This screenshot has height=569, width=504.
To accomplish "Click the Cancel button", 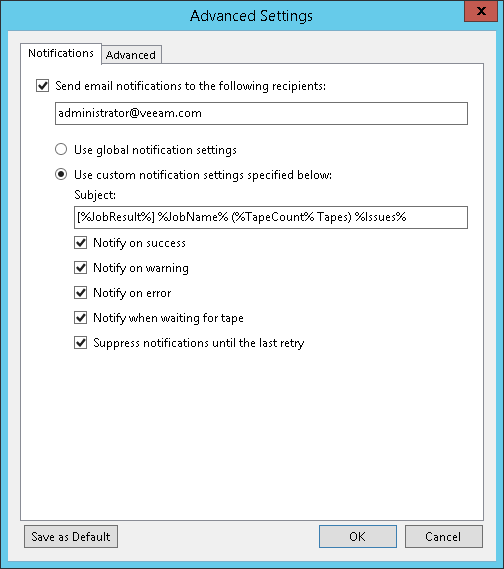I will click(x=443, y=536).
